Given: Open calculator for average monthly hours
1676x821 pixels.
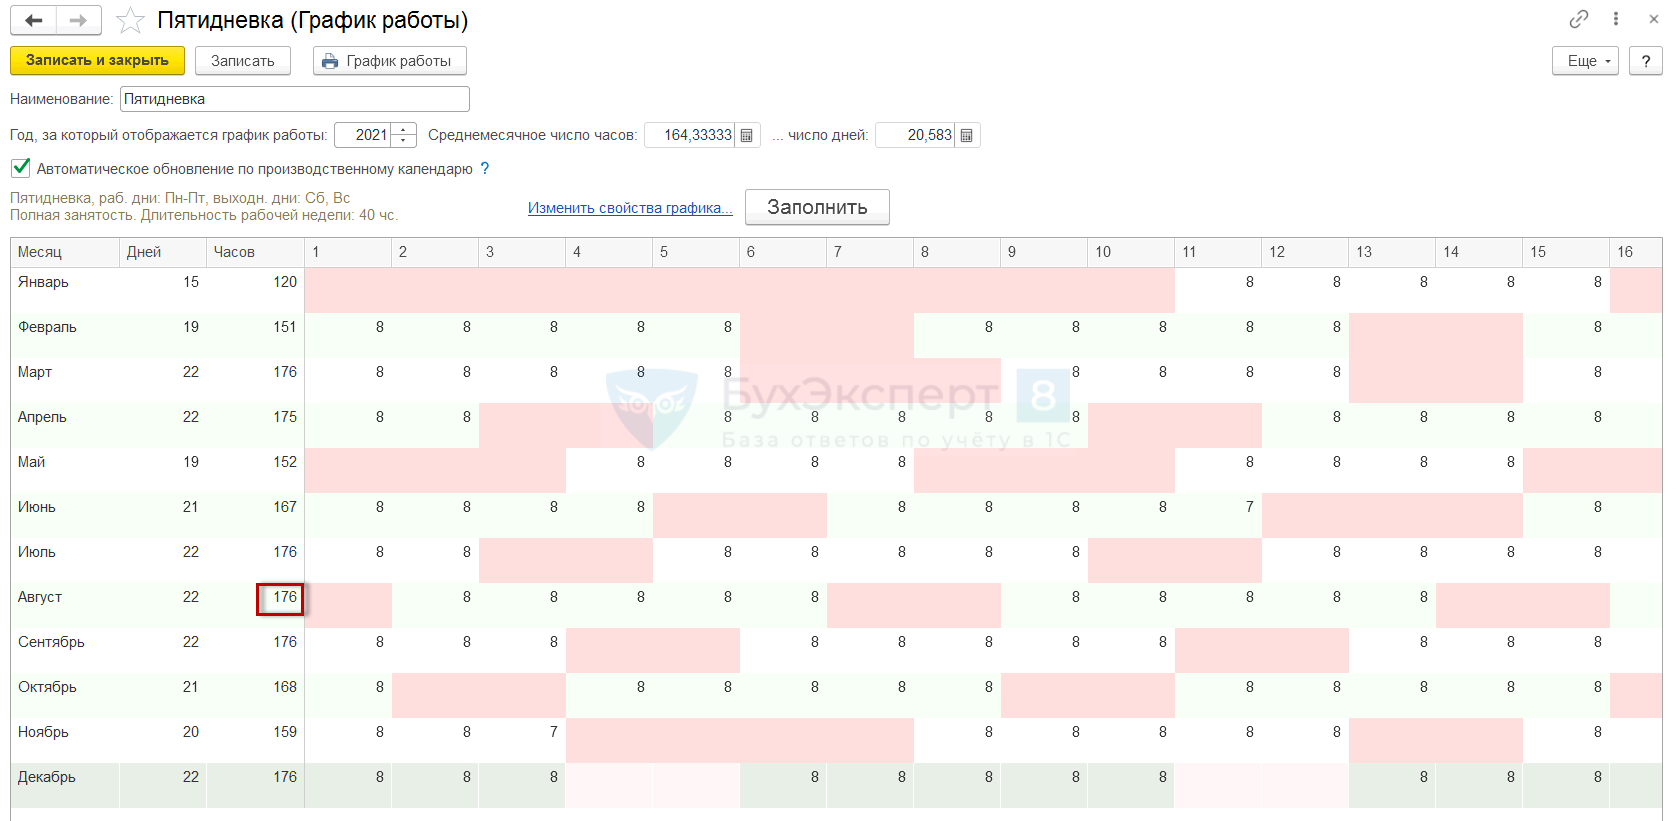Looking at the screenshot, I should [747, 135].
